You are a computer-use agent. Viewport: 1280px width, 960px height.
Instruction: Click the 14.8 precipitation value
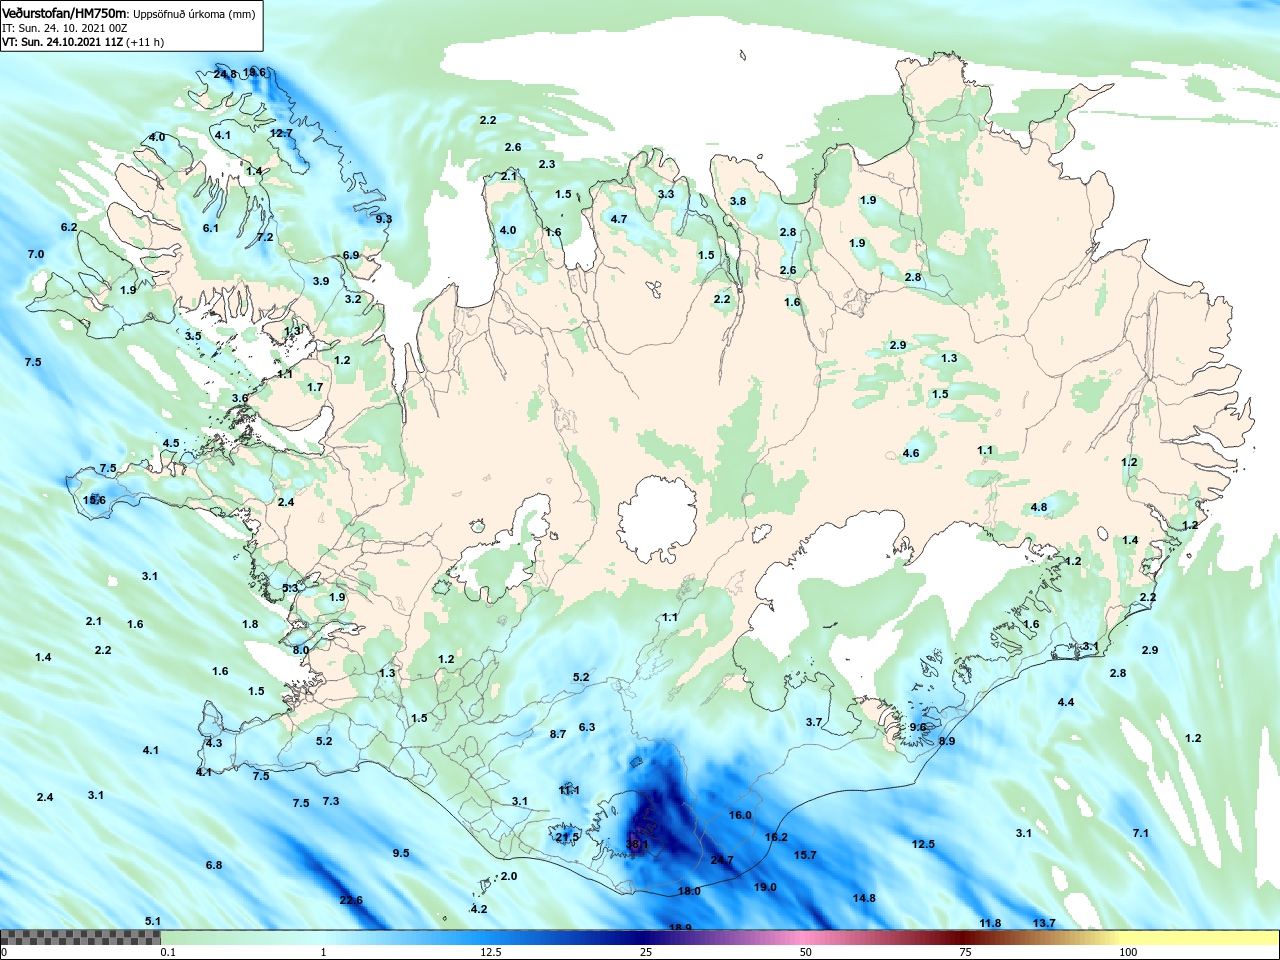pos(864,898)
